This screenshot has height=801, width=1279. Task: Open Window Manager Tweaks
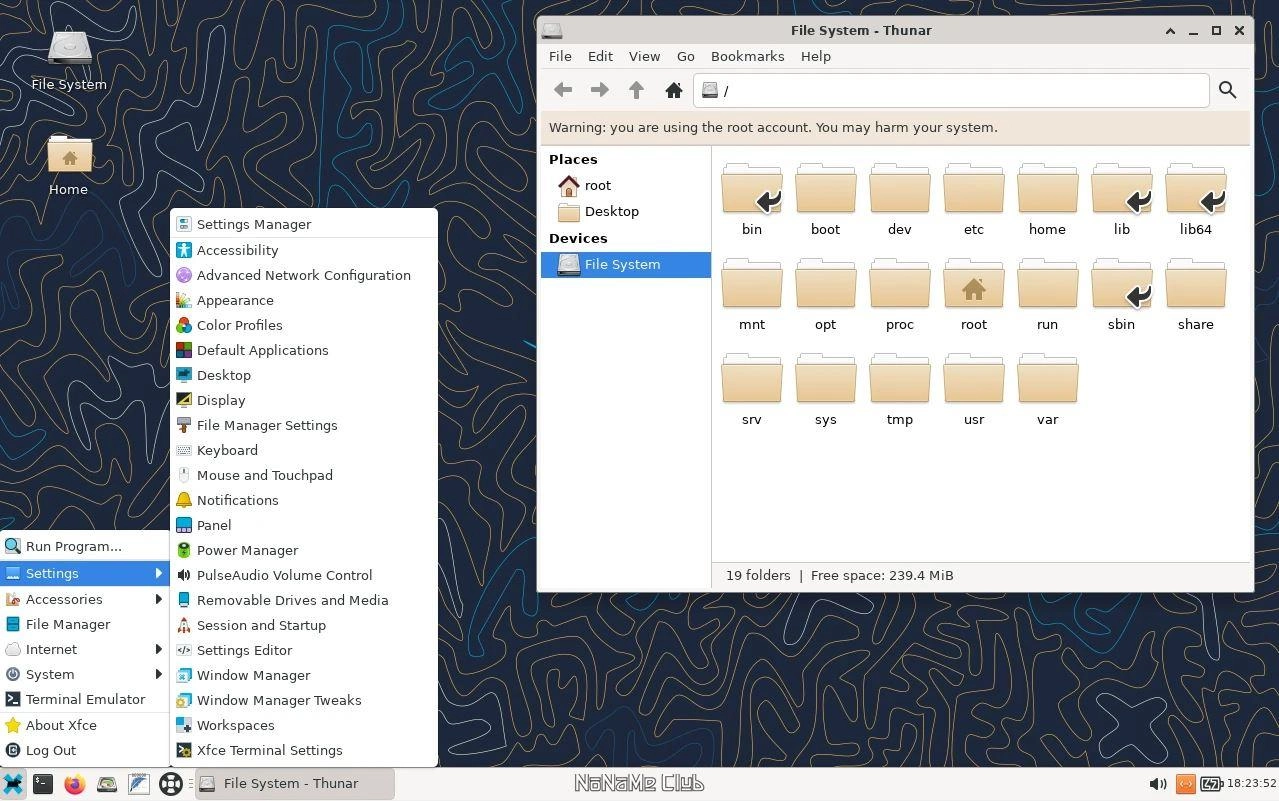pos(304,700)
